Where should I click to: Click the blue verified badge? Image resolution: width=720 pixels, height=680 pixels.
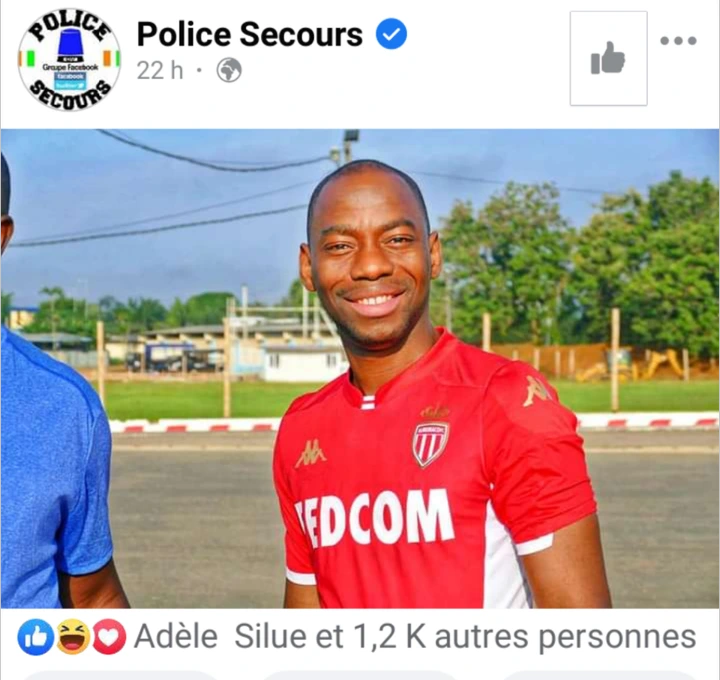(391, 34)
